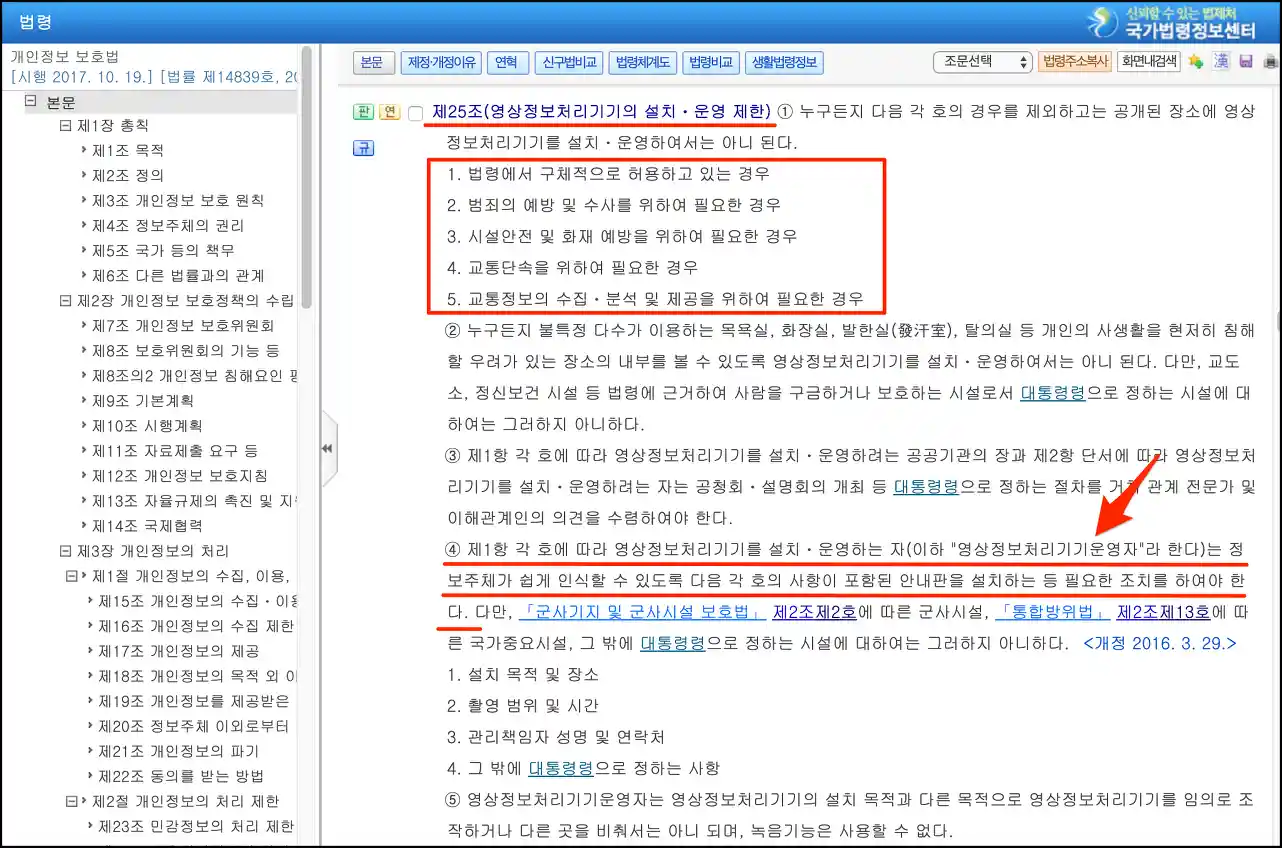
Task: Select 제3조 개인정보 보호 원칙
Action: pos(178,200)
